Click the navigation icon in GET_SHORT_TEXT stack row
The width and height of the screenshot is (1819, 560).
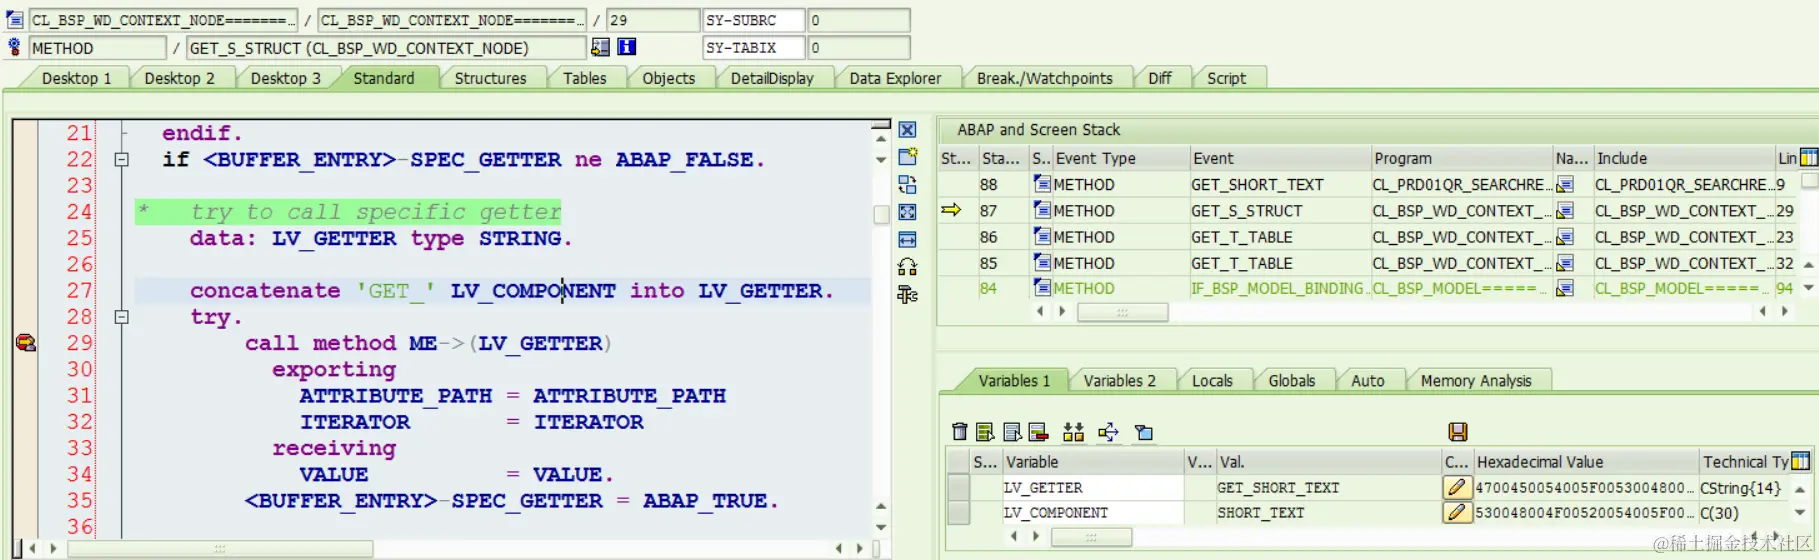1565,184
